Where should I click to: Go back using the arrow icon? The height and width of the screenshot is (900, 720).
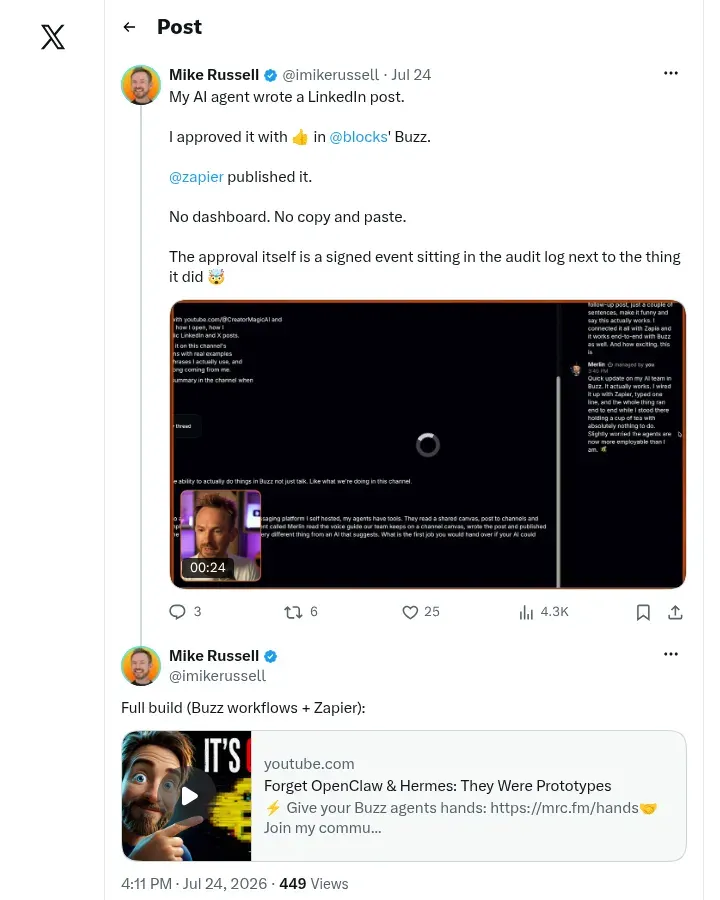pos(129,27)
